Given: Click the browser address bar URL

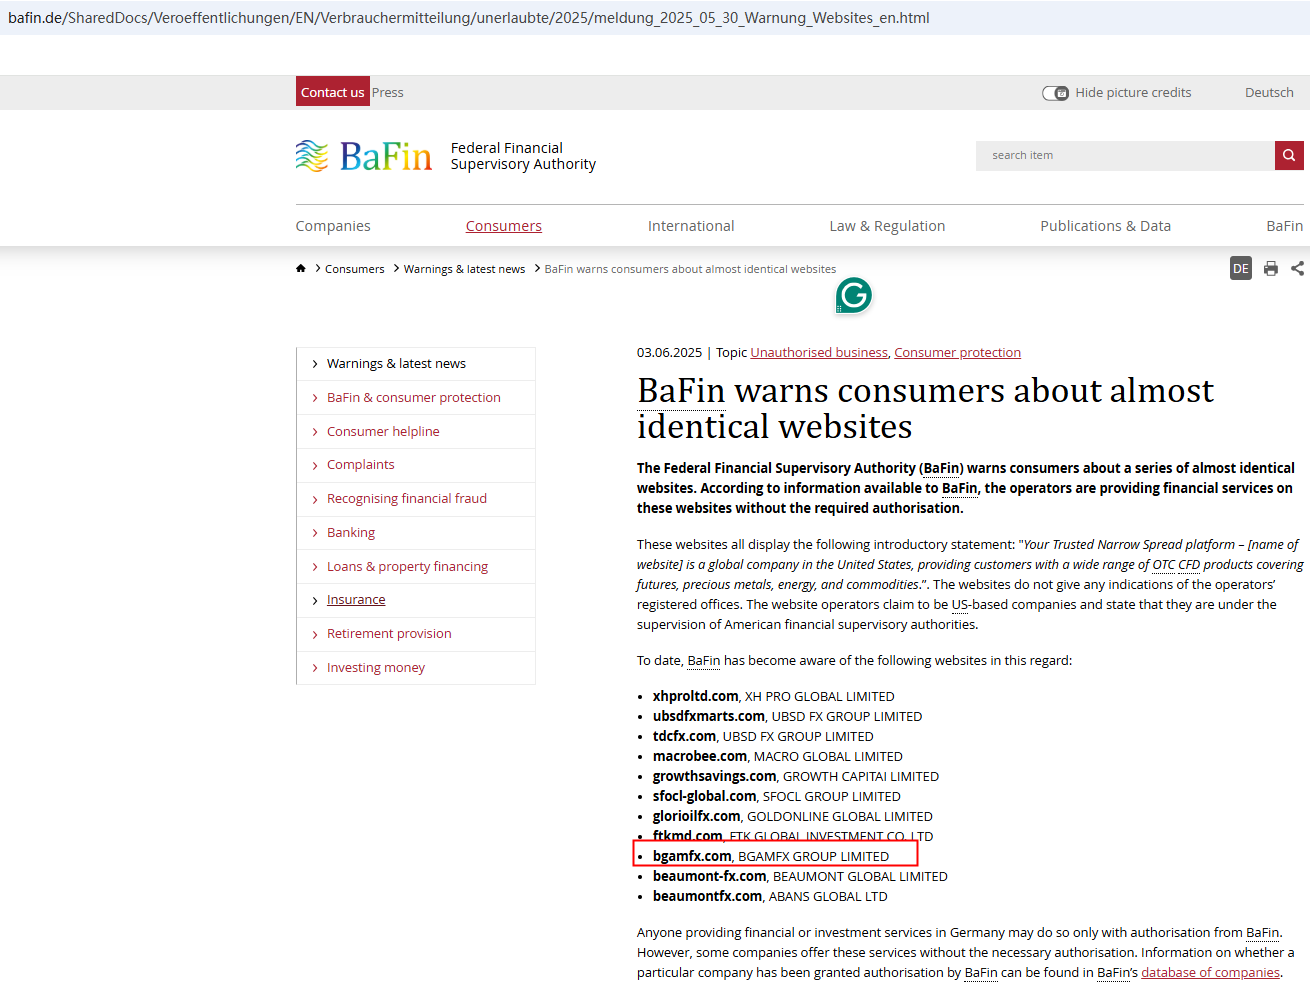Looking at the screenshot, I should (x=469, y=18).
